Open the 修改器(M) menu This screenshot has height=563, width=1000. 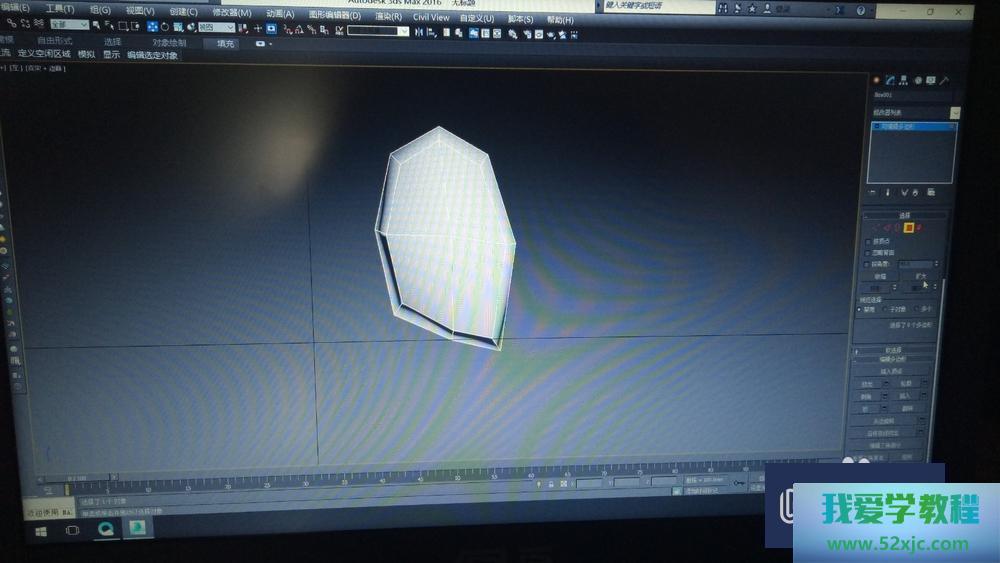pyautogui.click(x=231, y=13)
